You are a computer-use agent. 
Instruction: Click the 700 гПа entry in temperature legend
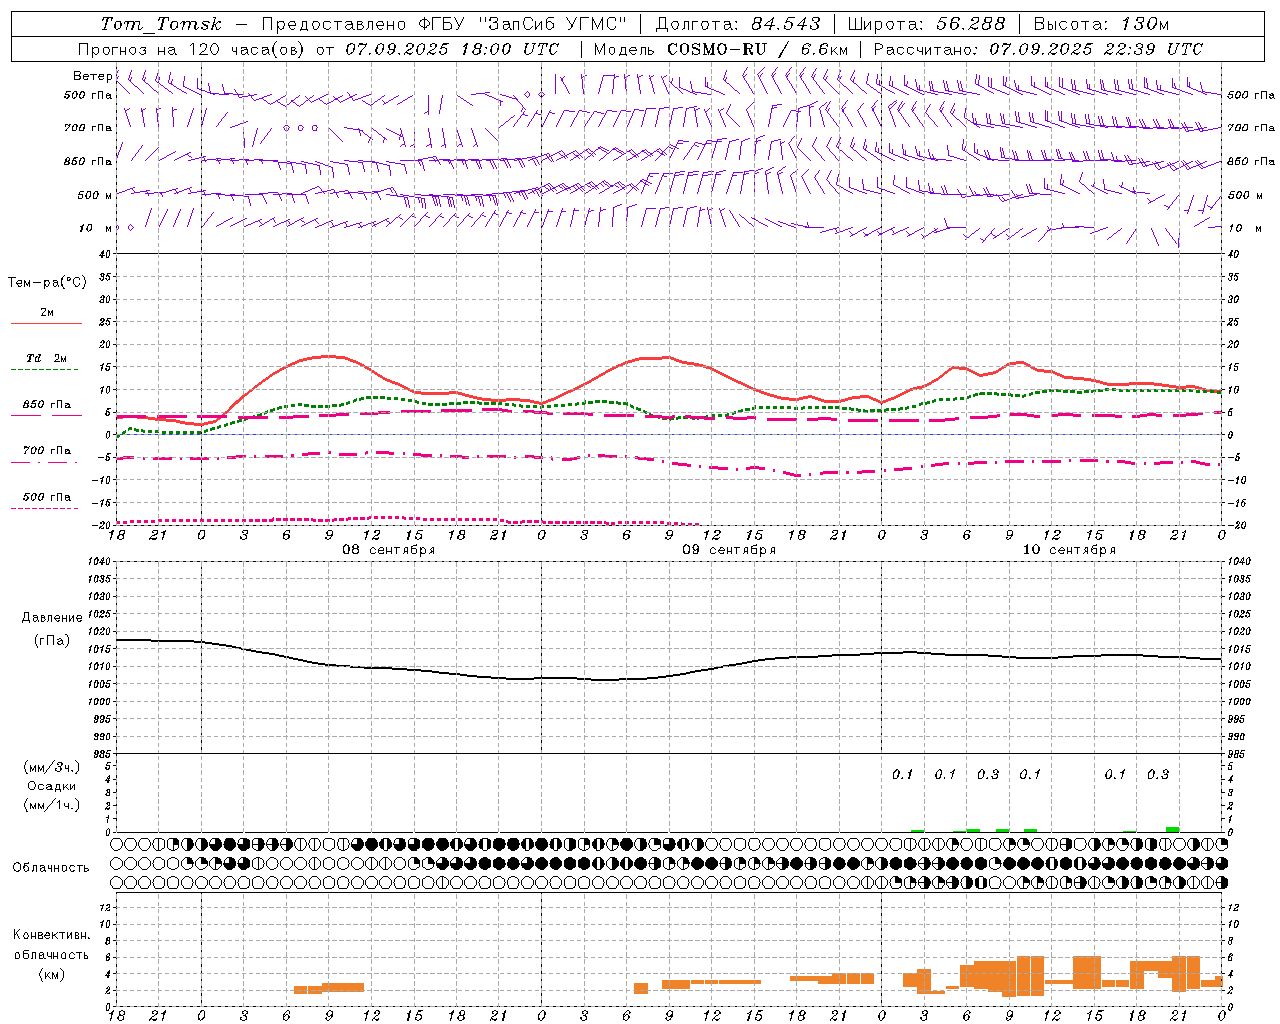[x=47, y=450]
